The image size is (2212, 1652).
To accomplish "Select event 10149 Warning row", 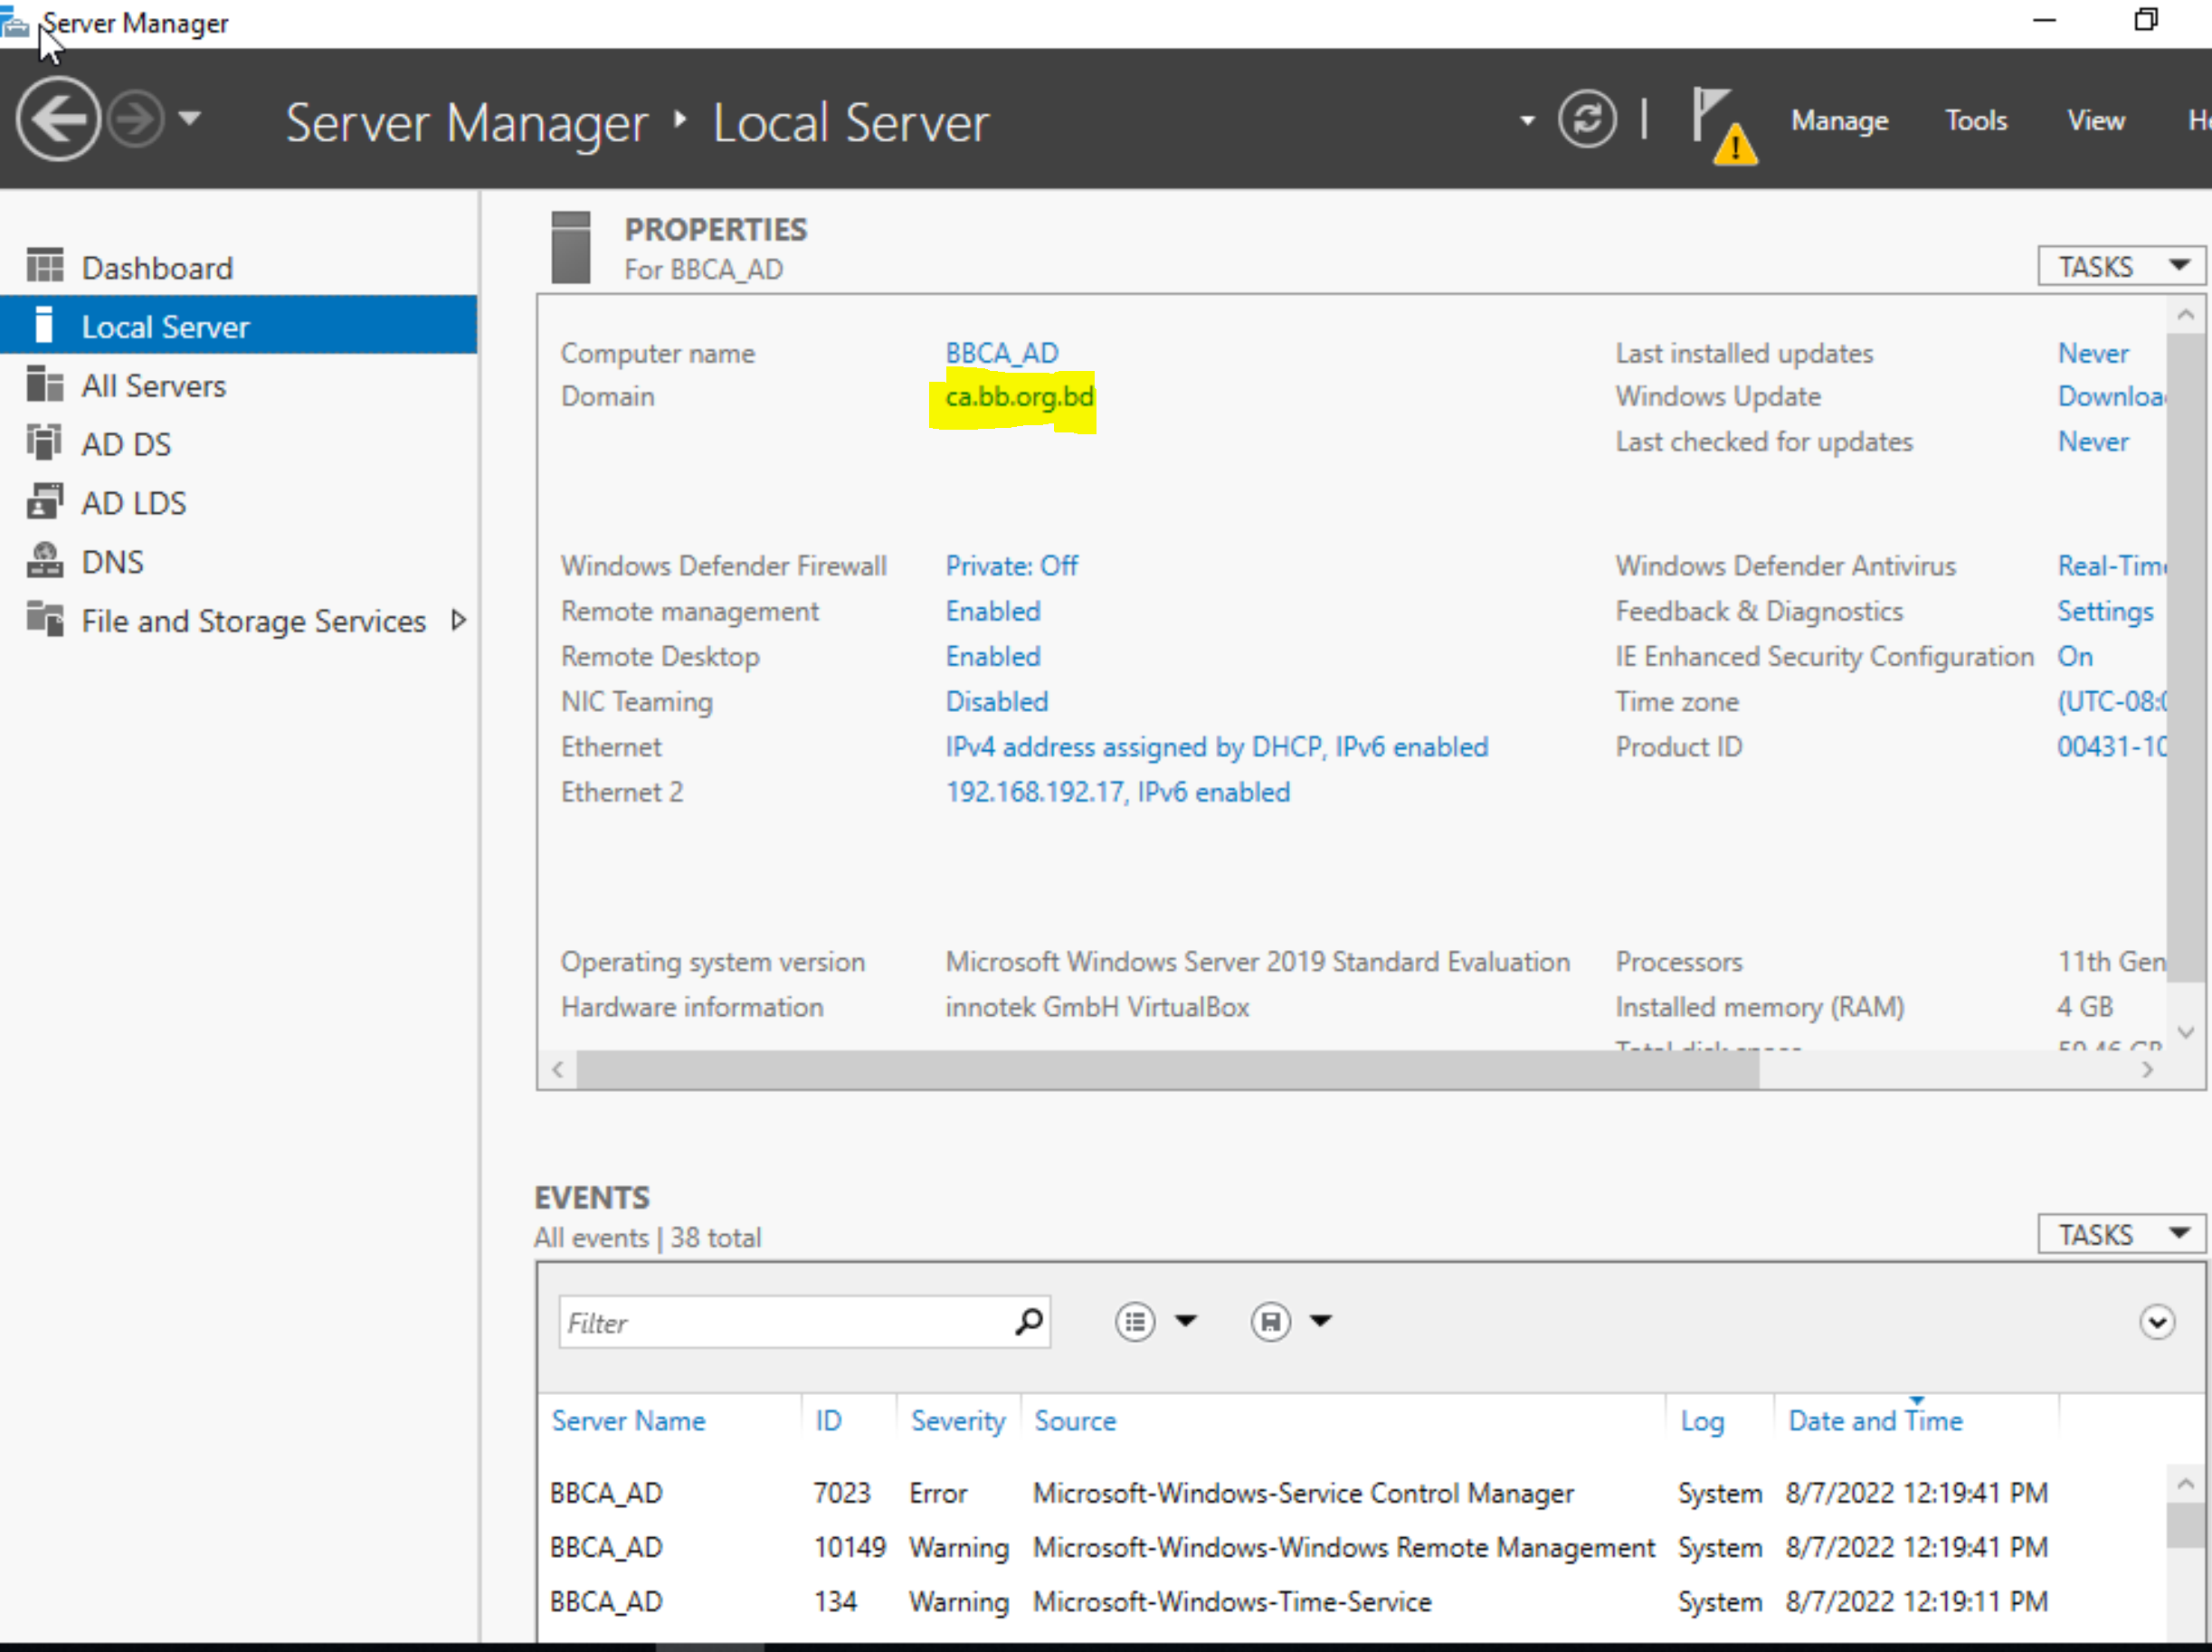I will coord(1352,1547).
